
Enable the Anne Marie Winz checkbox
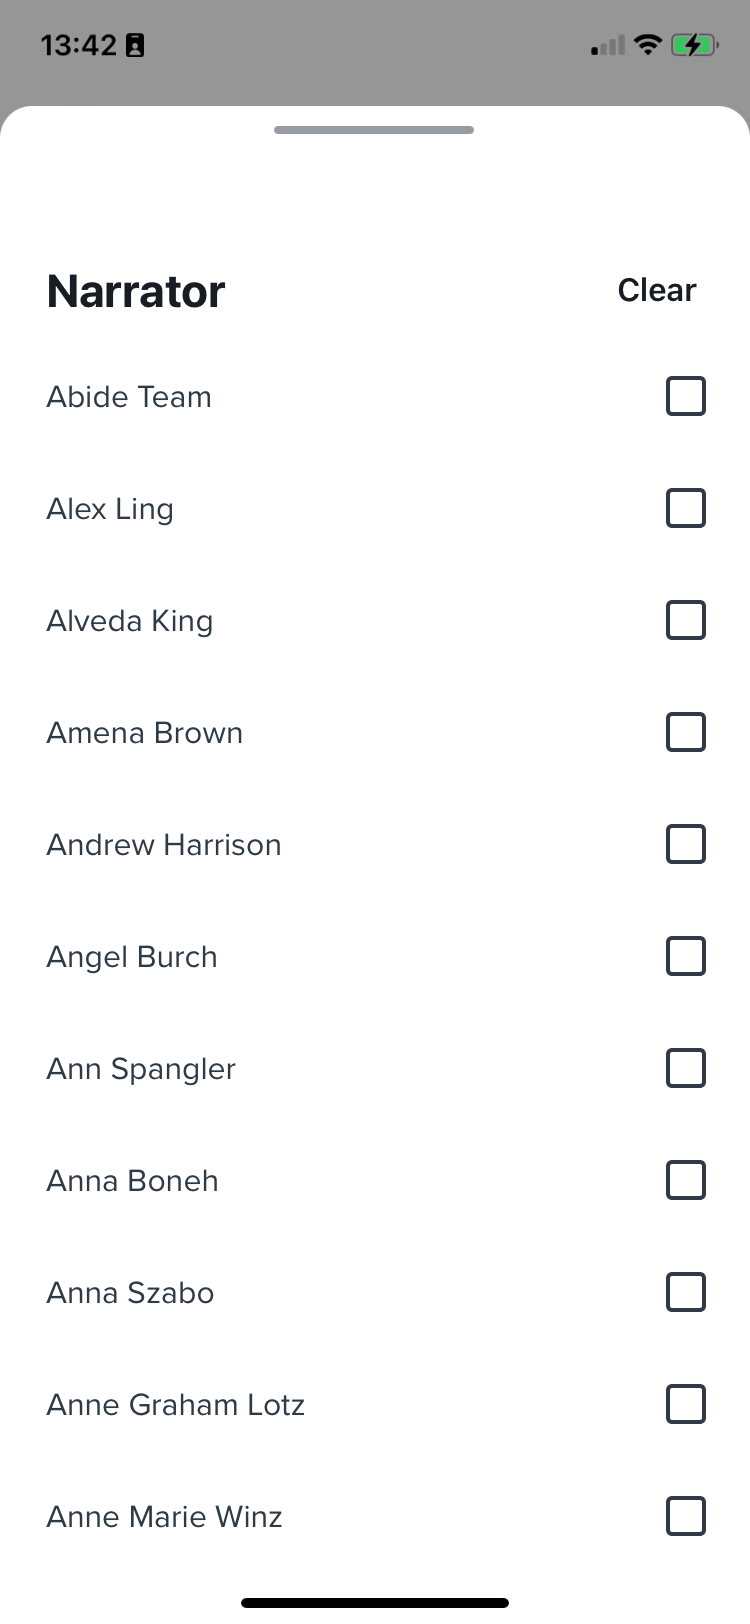click(686, 1516)
